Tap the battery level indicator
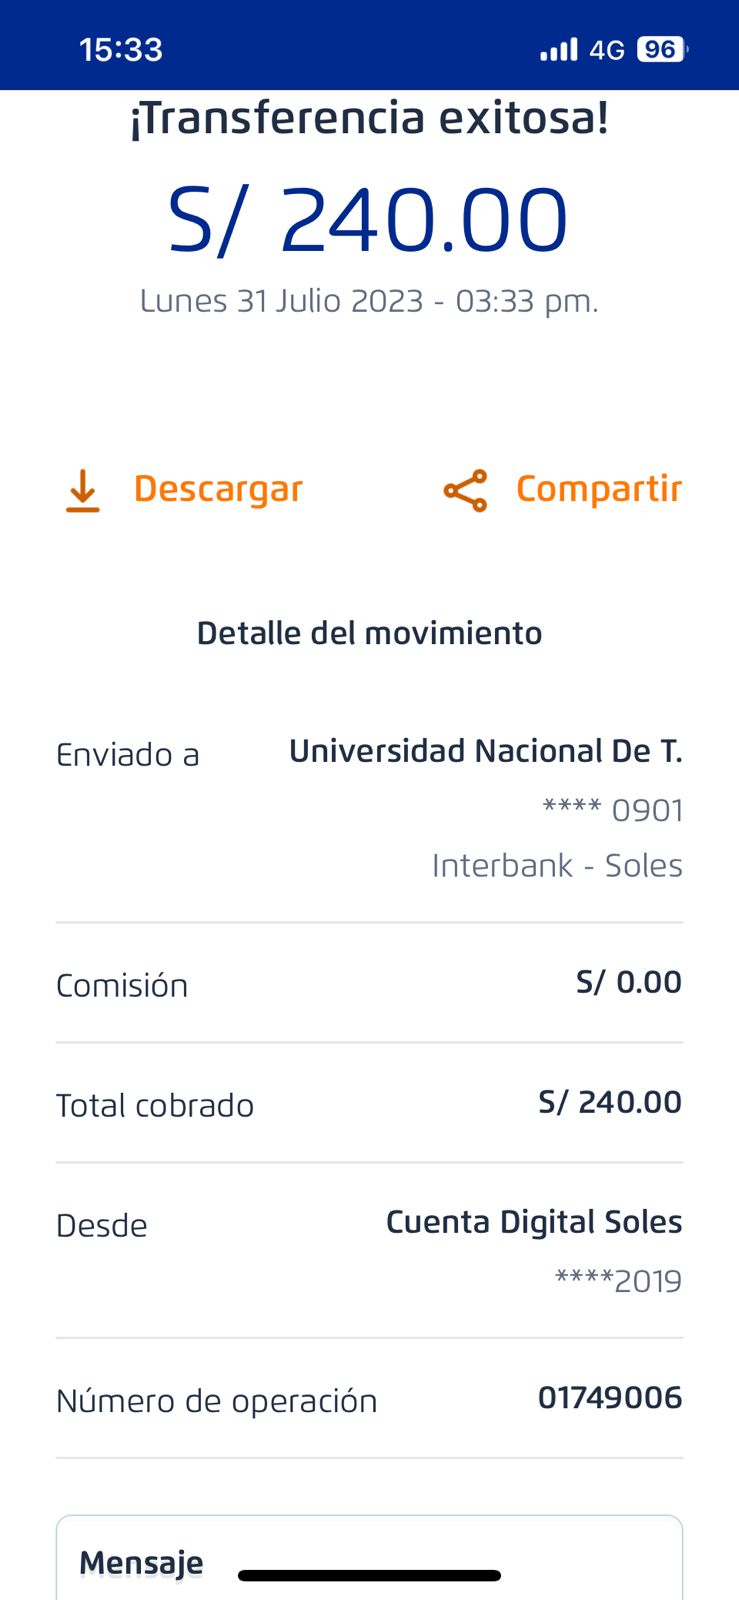 tap(662, 49)
